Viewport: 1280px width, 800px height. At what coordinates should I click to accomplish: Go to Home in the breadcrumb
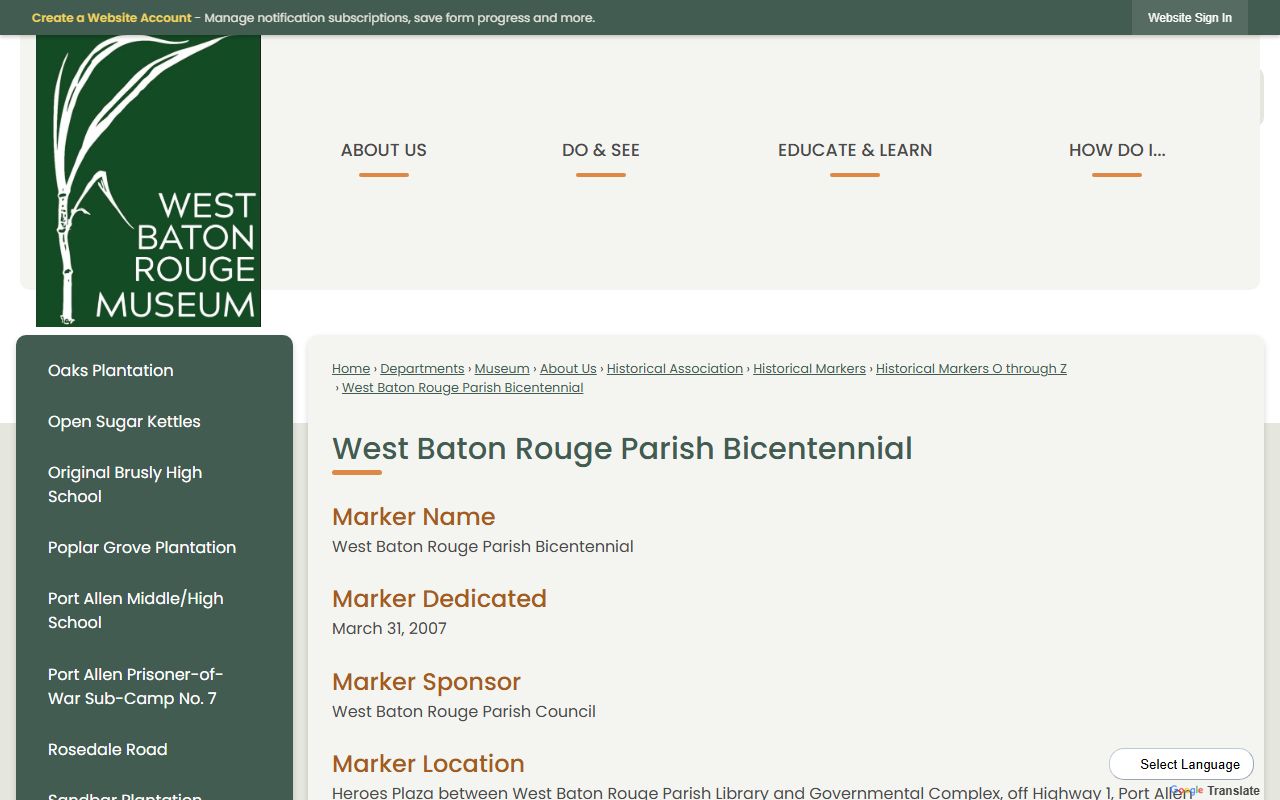(351, 369)
